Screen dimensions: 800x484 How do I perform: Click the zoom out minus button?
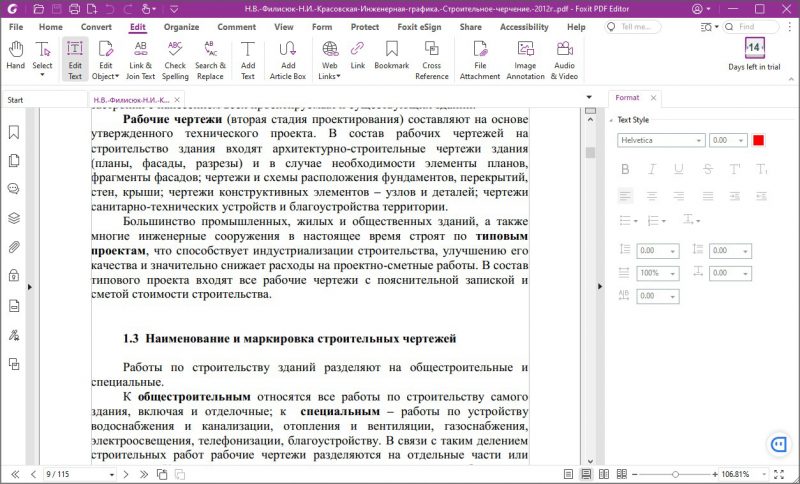coord(635,474)
